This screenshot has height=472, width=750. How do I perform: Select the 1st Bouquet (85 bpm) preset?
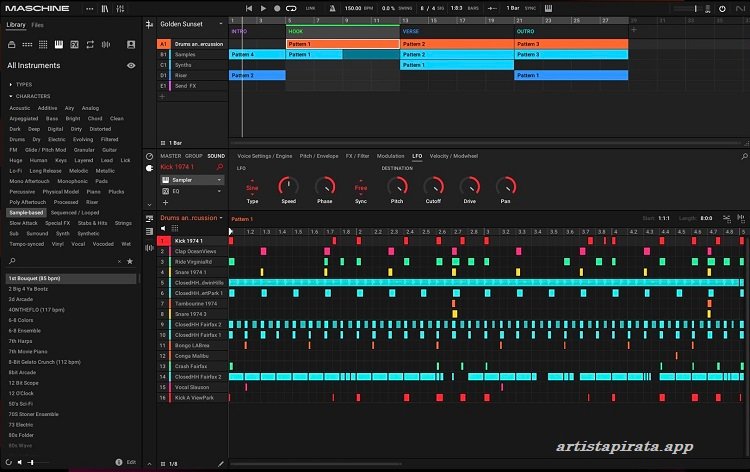click(72, 278)
